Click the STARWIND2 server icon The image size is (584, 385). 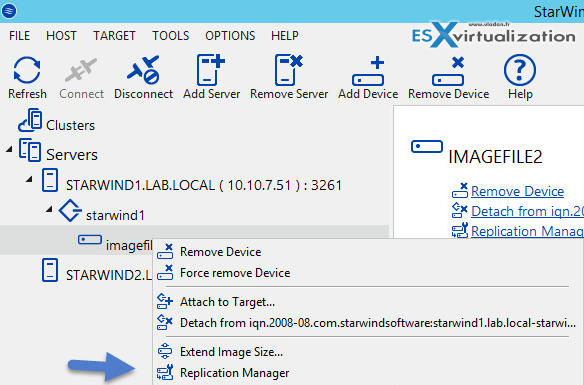tap(50, 270)
